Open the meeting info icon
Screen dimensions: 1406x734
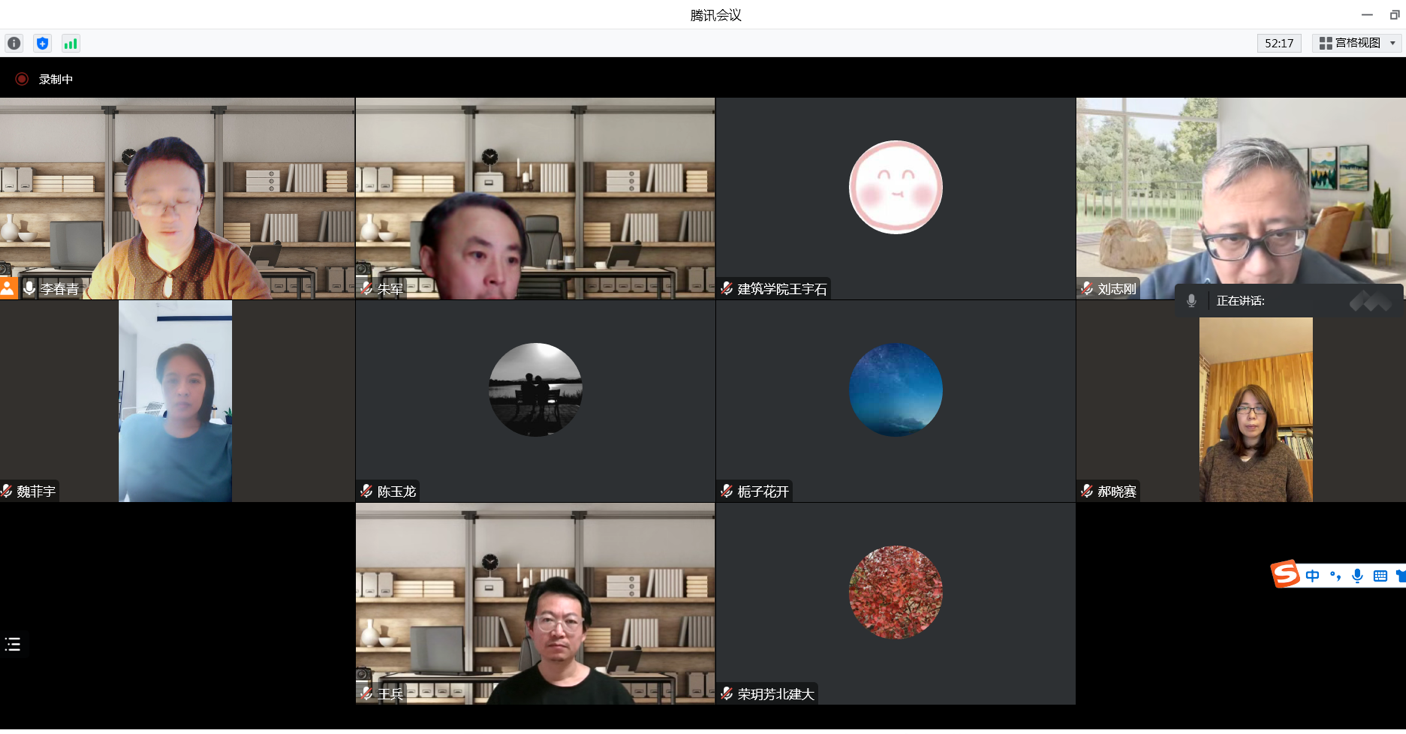pos(14,43)
